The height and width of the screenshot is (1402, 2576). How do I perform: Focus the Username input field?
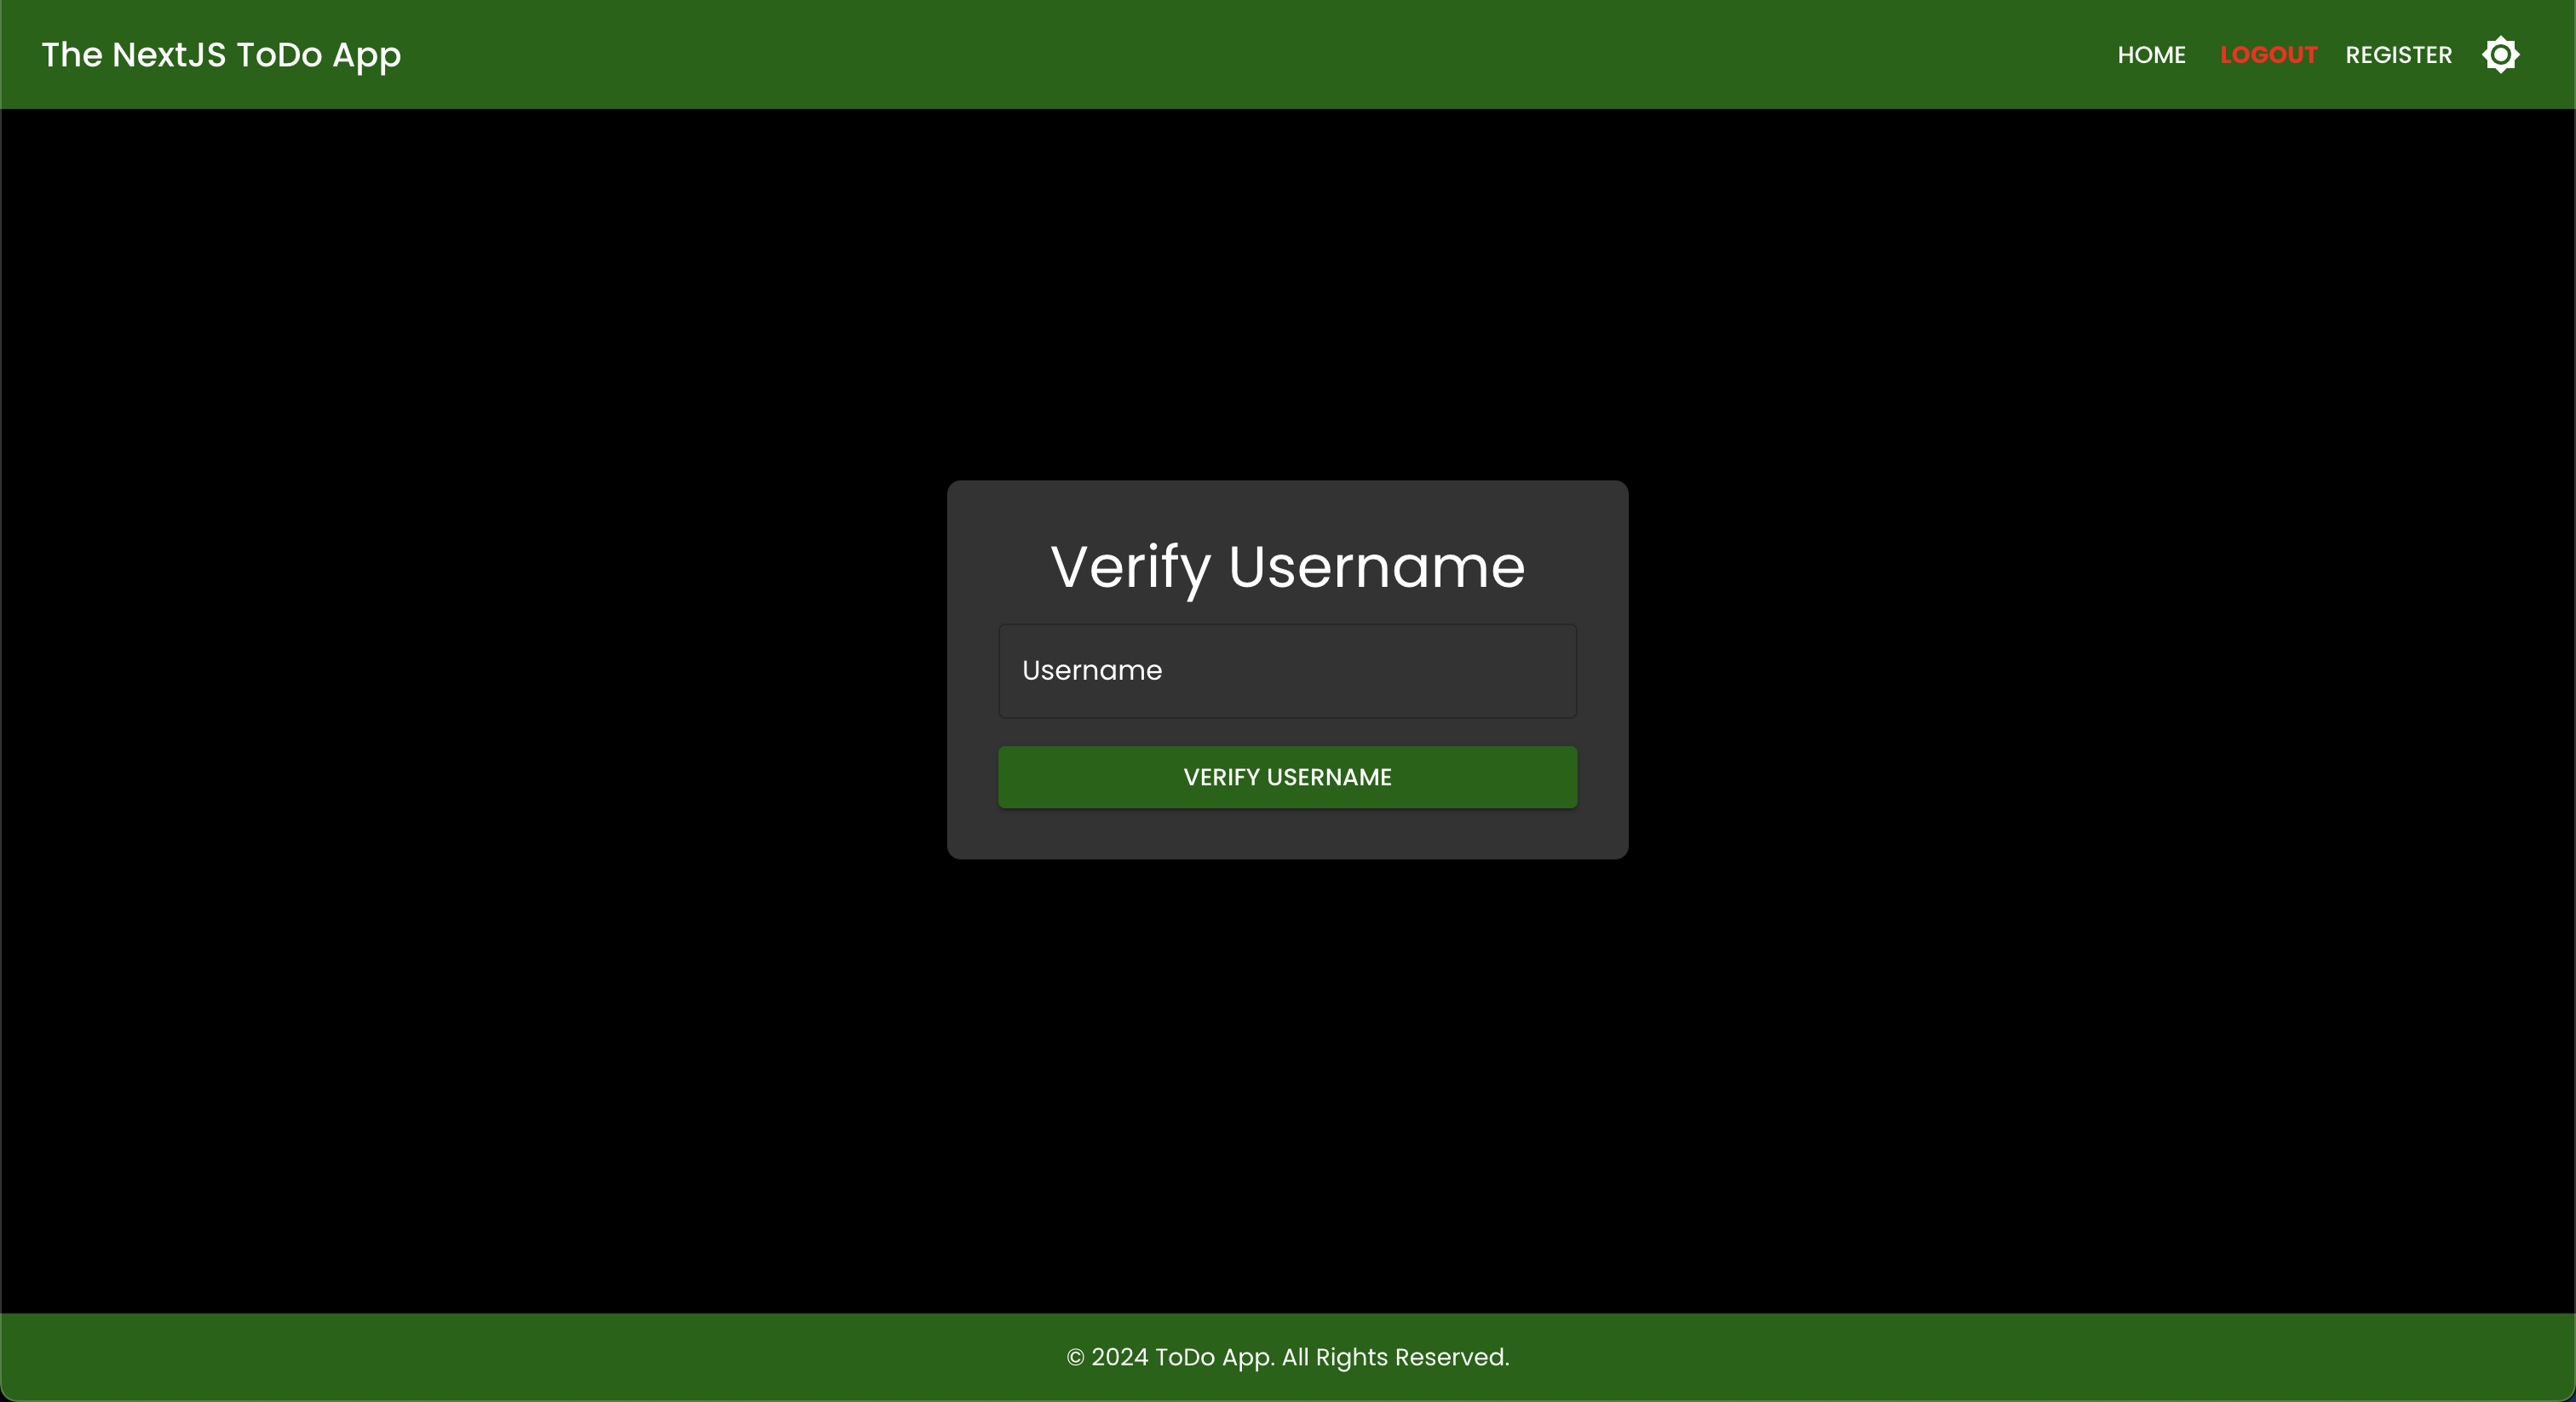click(x=1287, y=671)
